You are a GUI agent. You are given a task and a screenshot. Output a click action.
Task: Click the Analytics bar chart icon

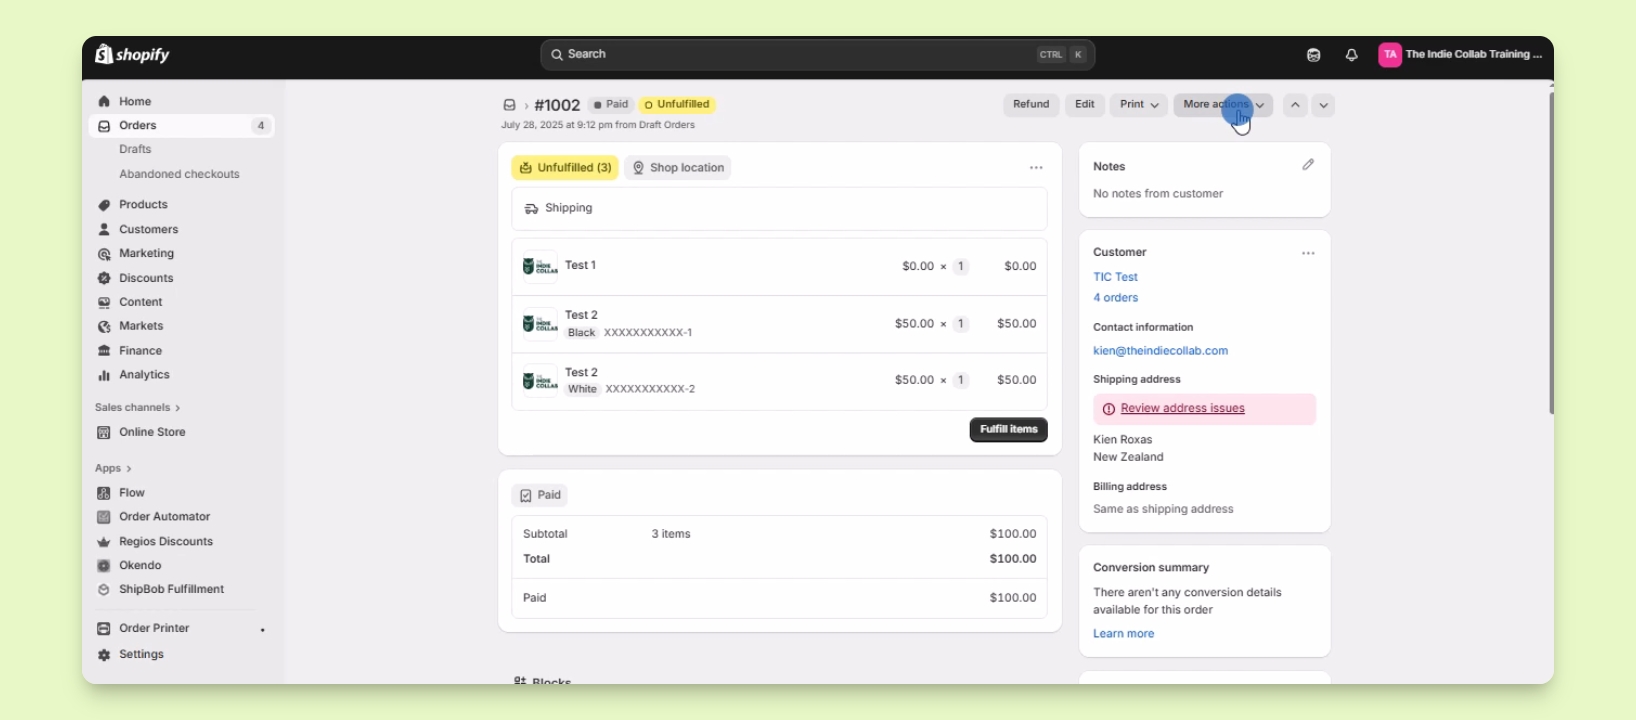(104, 375)
